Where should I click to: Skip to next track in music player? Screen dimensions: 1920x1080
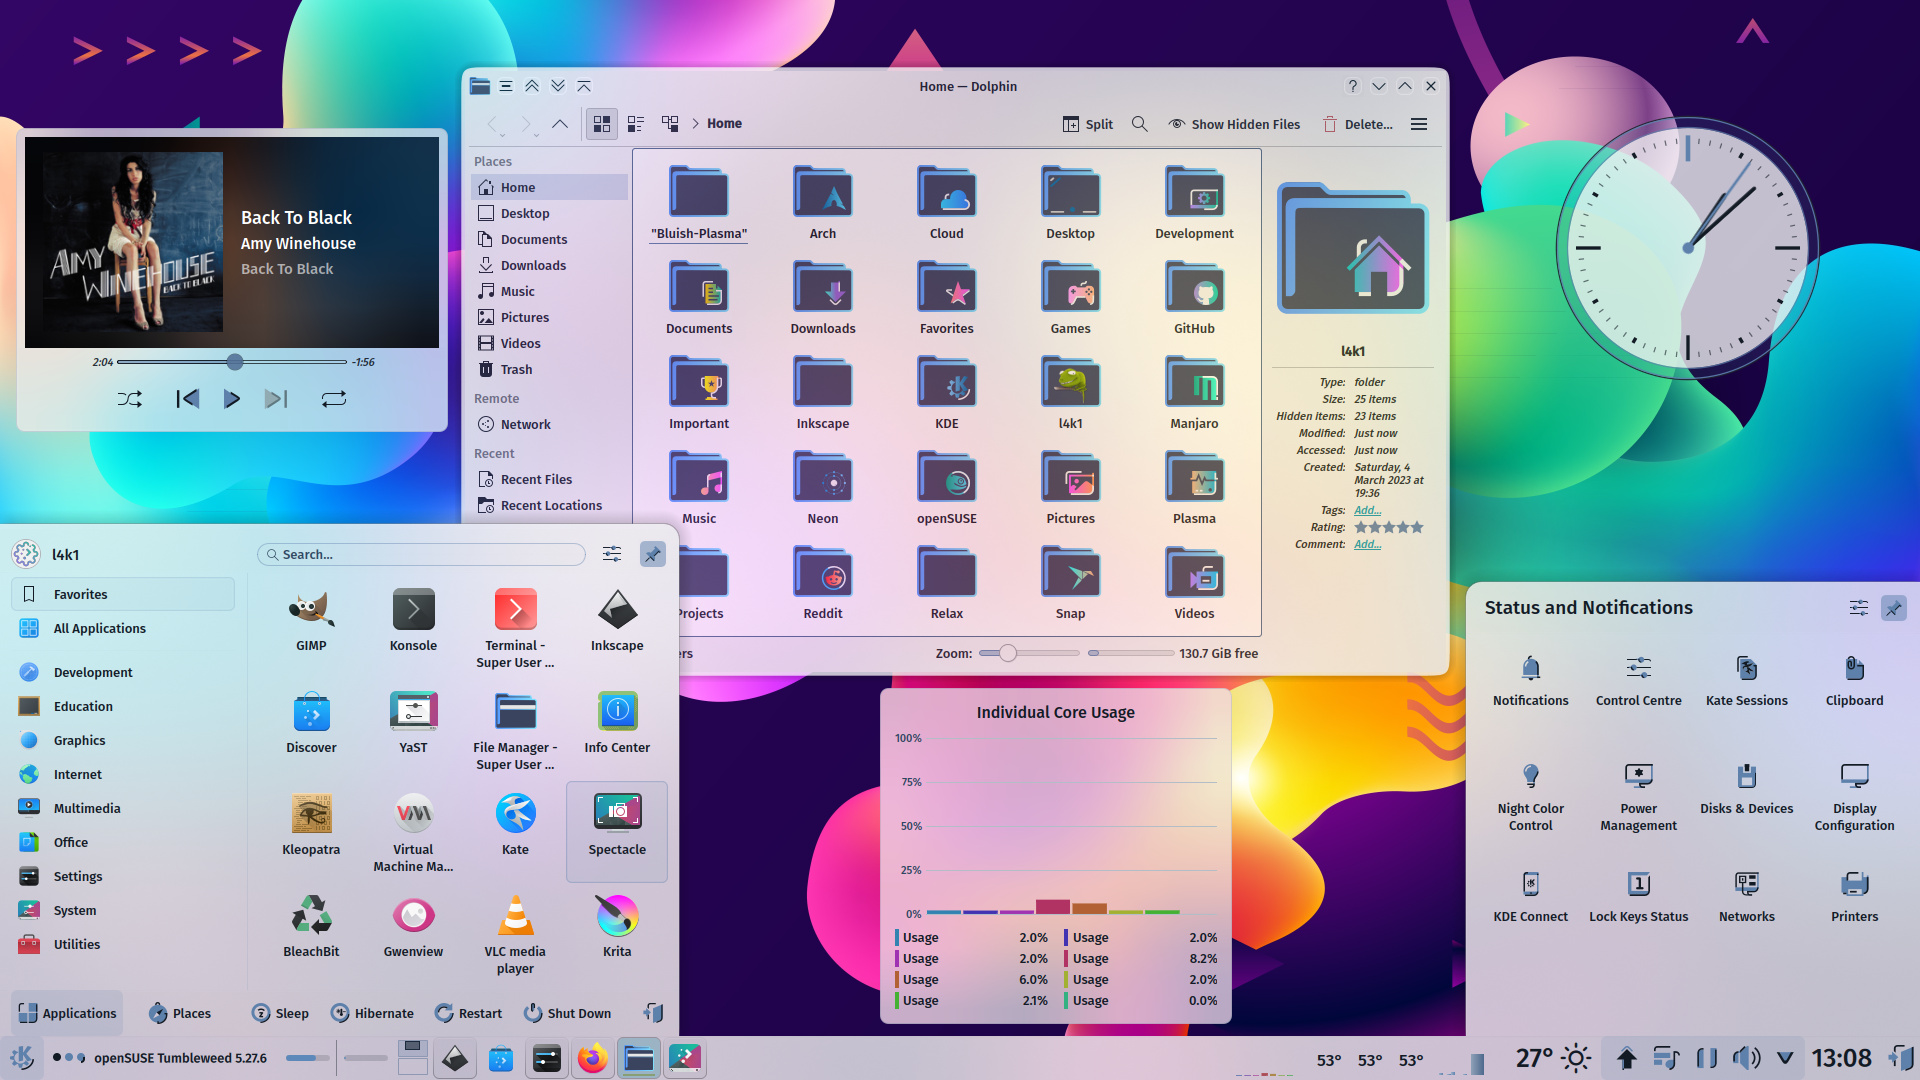tap(276, 399)
